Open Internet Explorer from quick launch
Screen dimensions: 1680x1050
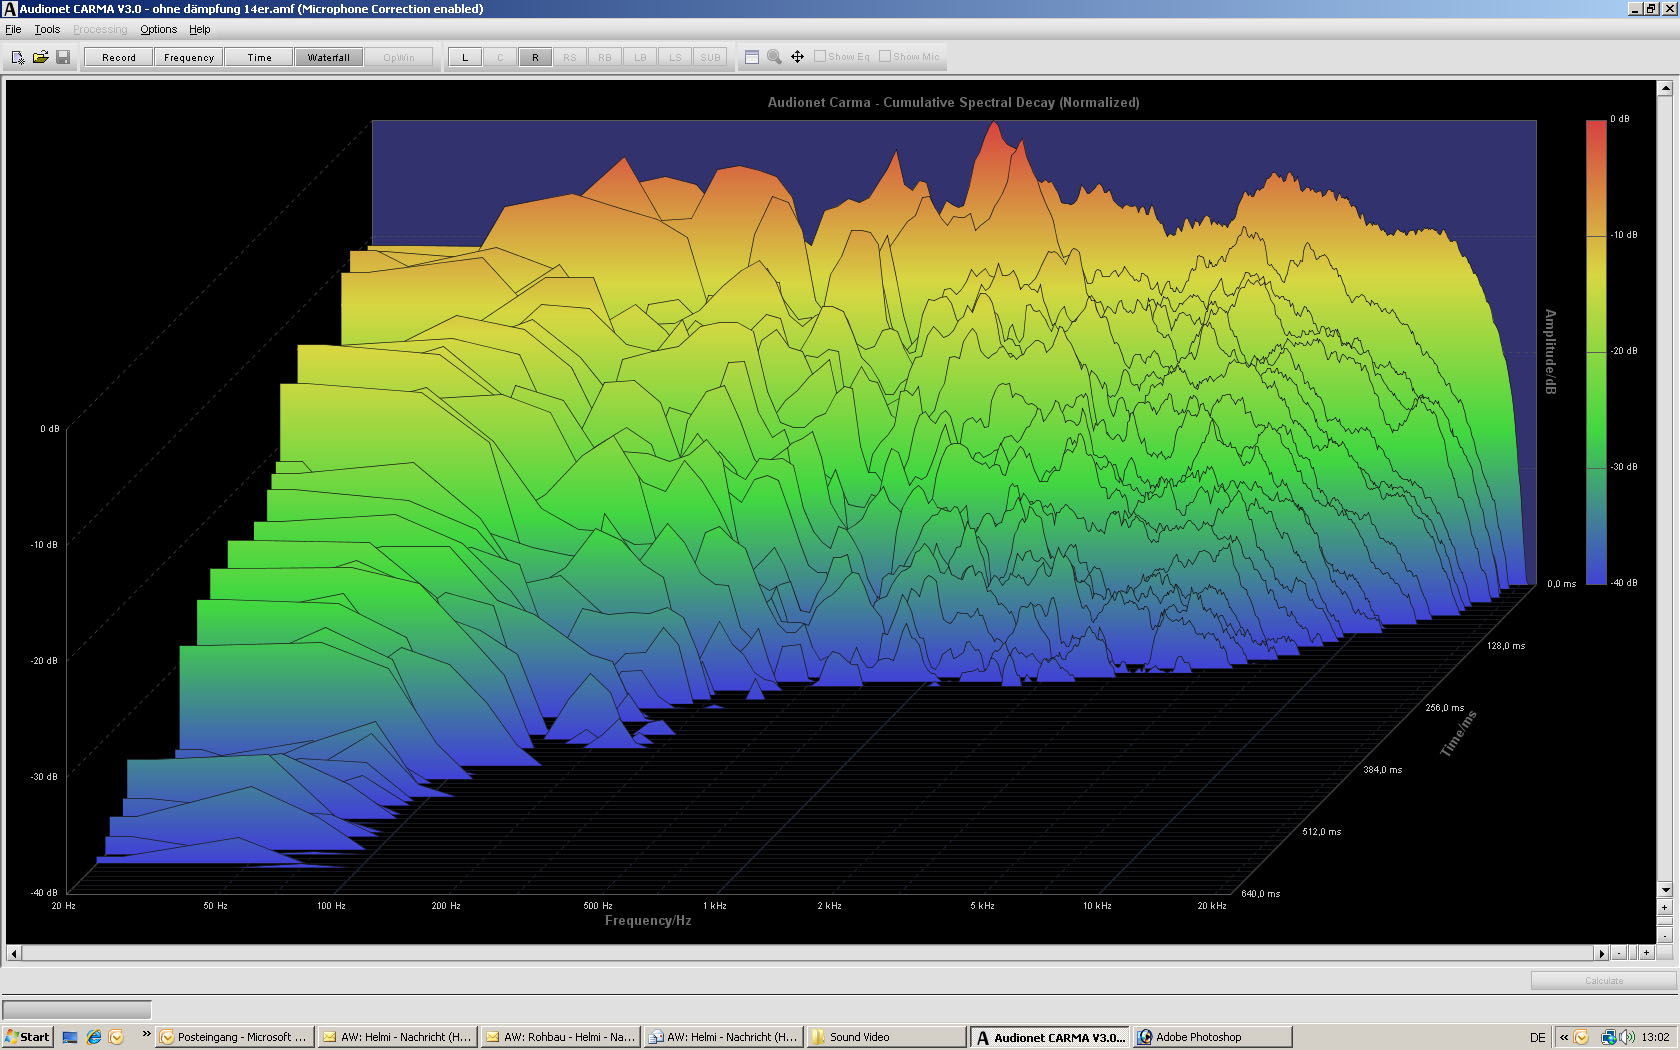coord(94,1037)
